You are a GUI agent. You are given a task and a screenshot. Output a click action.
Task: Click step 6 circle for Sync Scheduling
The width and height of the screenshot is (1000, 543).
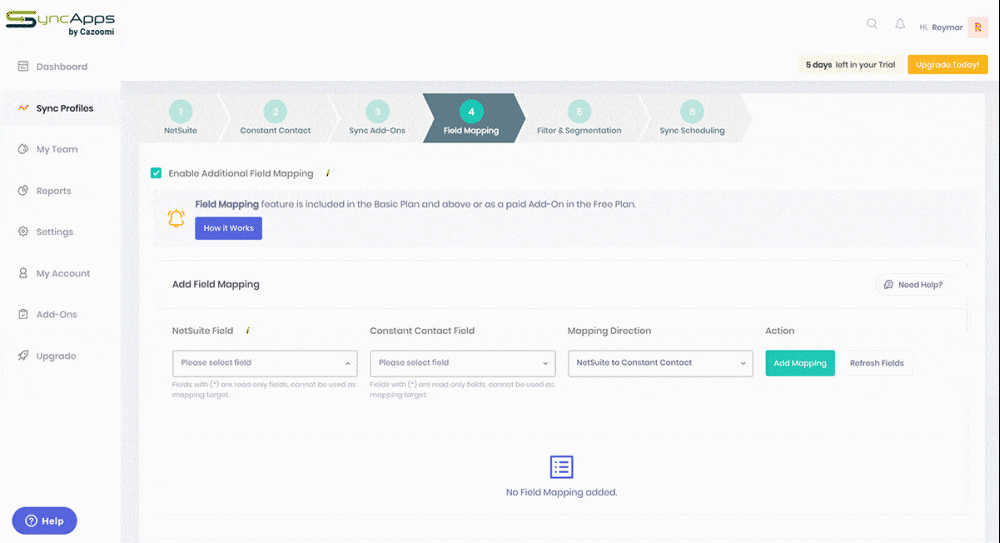click(x=692, y=112)
